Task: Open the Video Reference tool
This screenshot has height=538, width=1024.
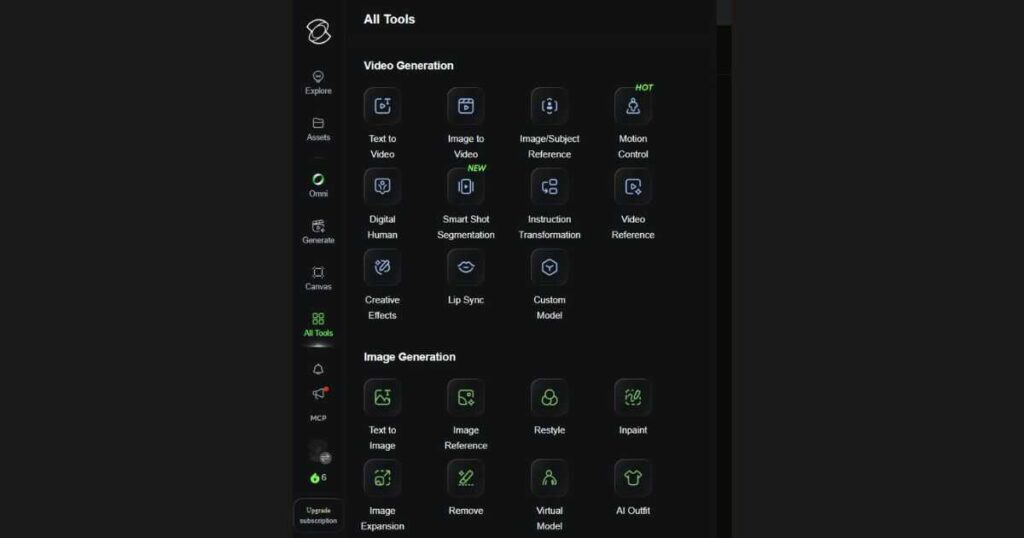Action: 633,204
